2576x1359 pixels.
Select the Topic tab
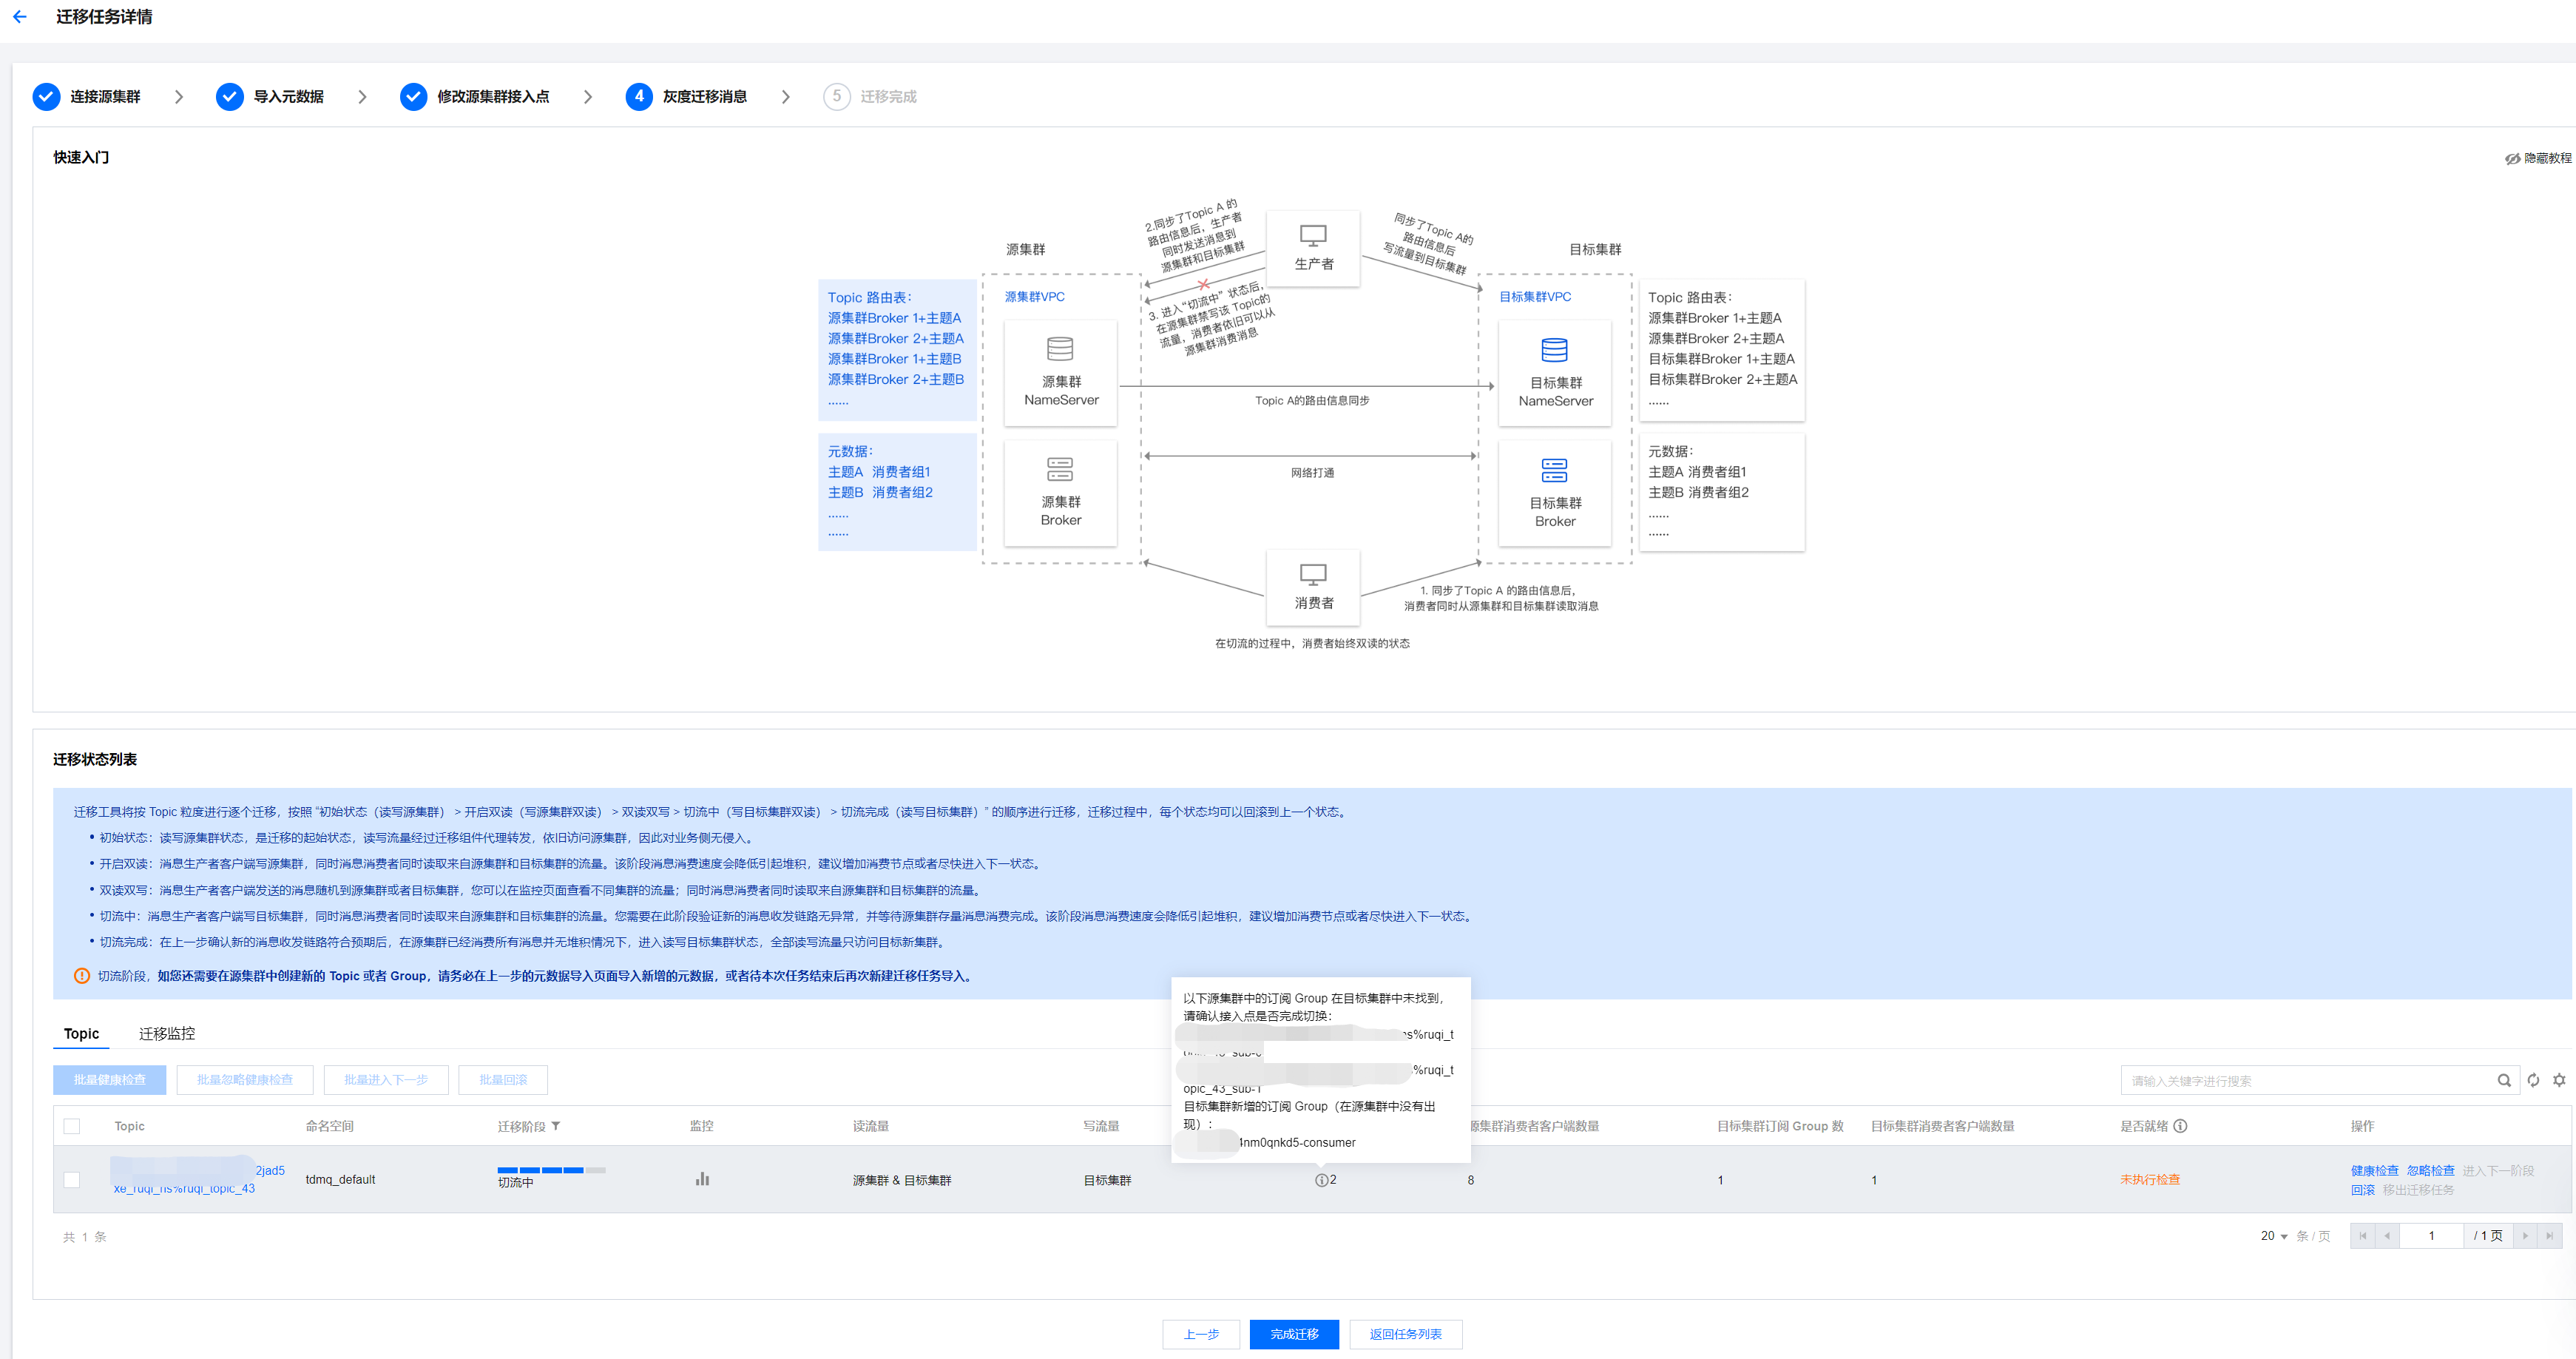[x=81, y=1033]
